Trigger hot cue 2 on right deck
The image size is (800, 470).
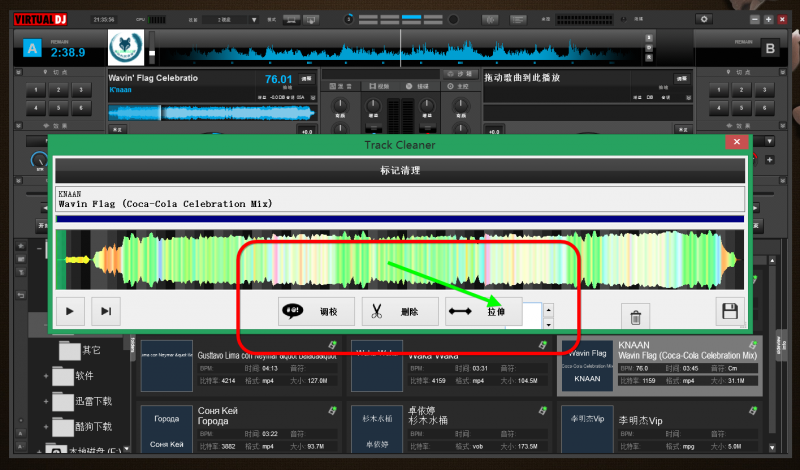[741, 90]
